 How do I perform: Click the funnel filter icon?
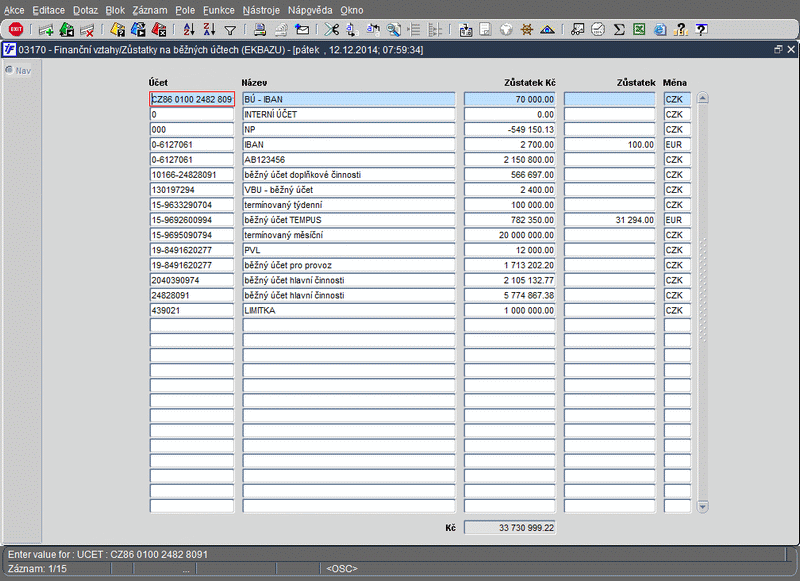(230, 31)
